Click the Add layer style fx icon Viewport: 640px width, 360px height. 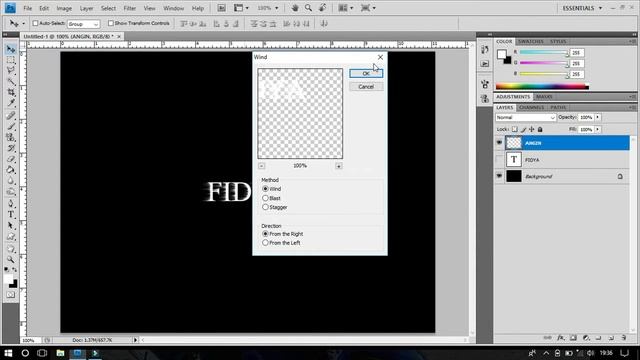coord(561,338)
